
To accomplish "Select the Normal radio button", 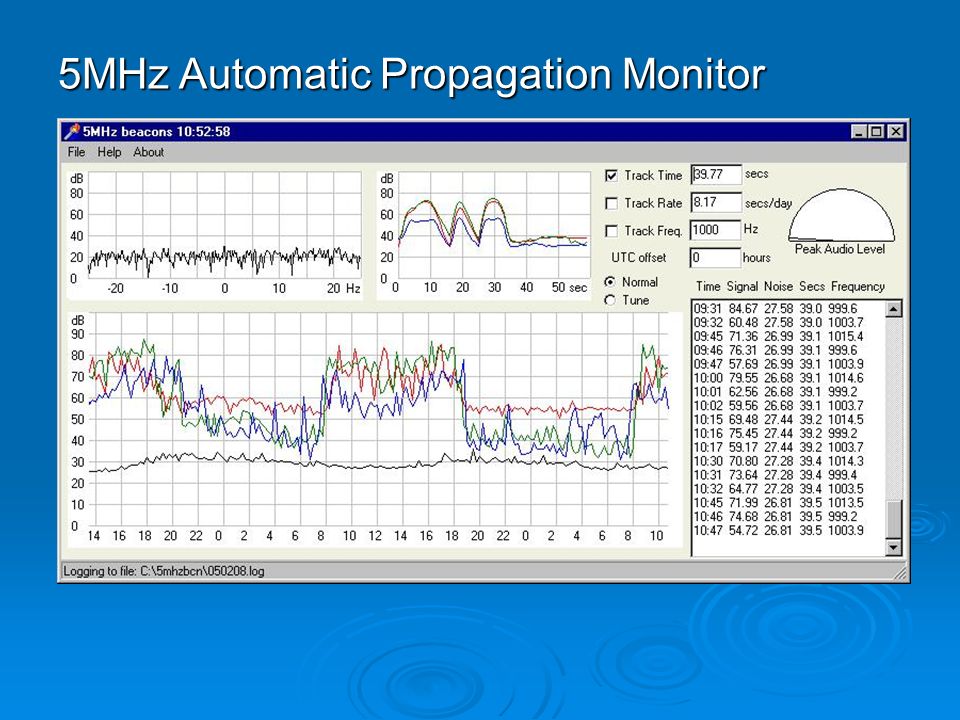I will 610,282.
